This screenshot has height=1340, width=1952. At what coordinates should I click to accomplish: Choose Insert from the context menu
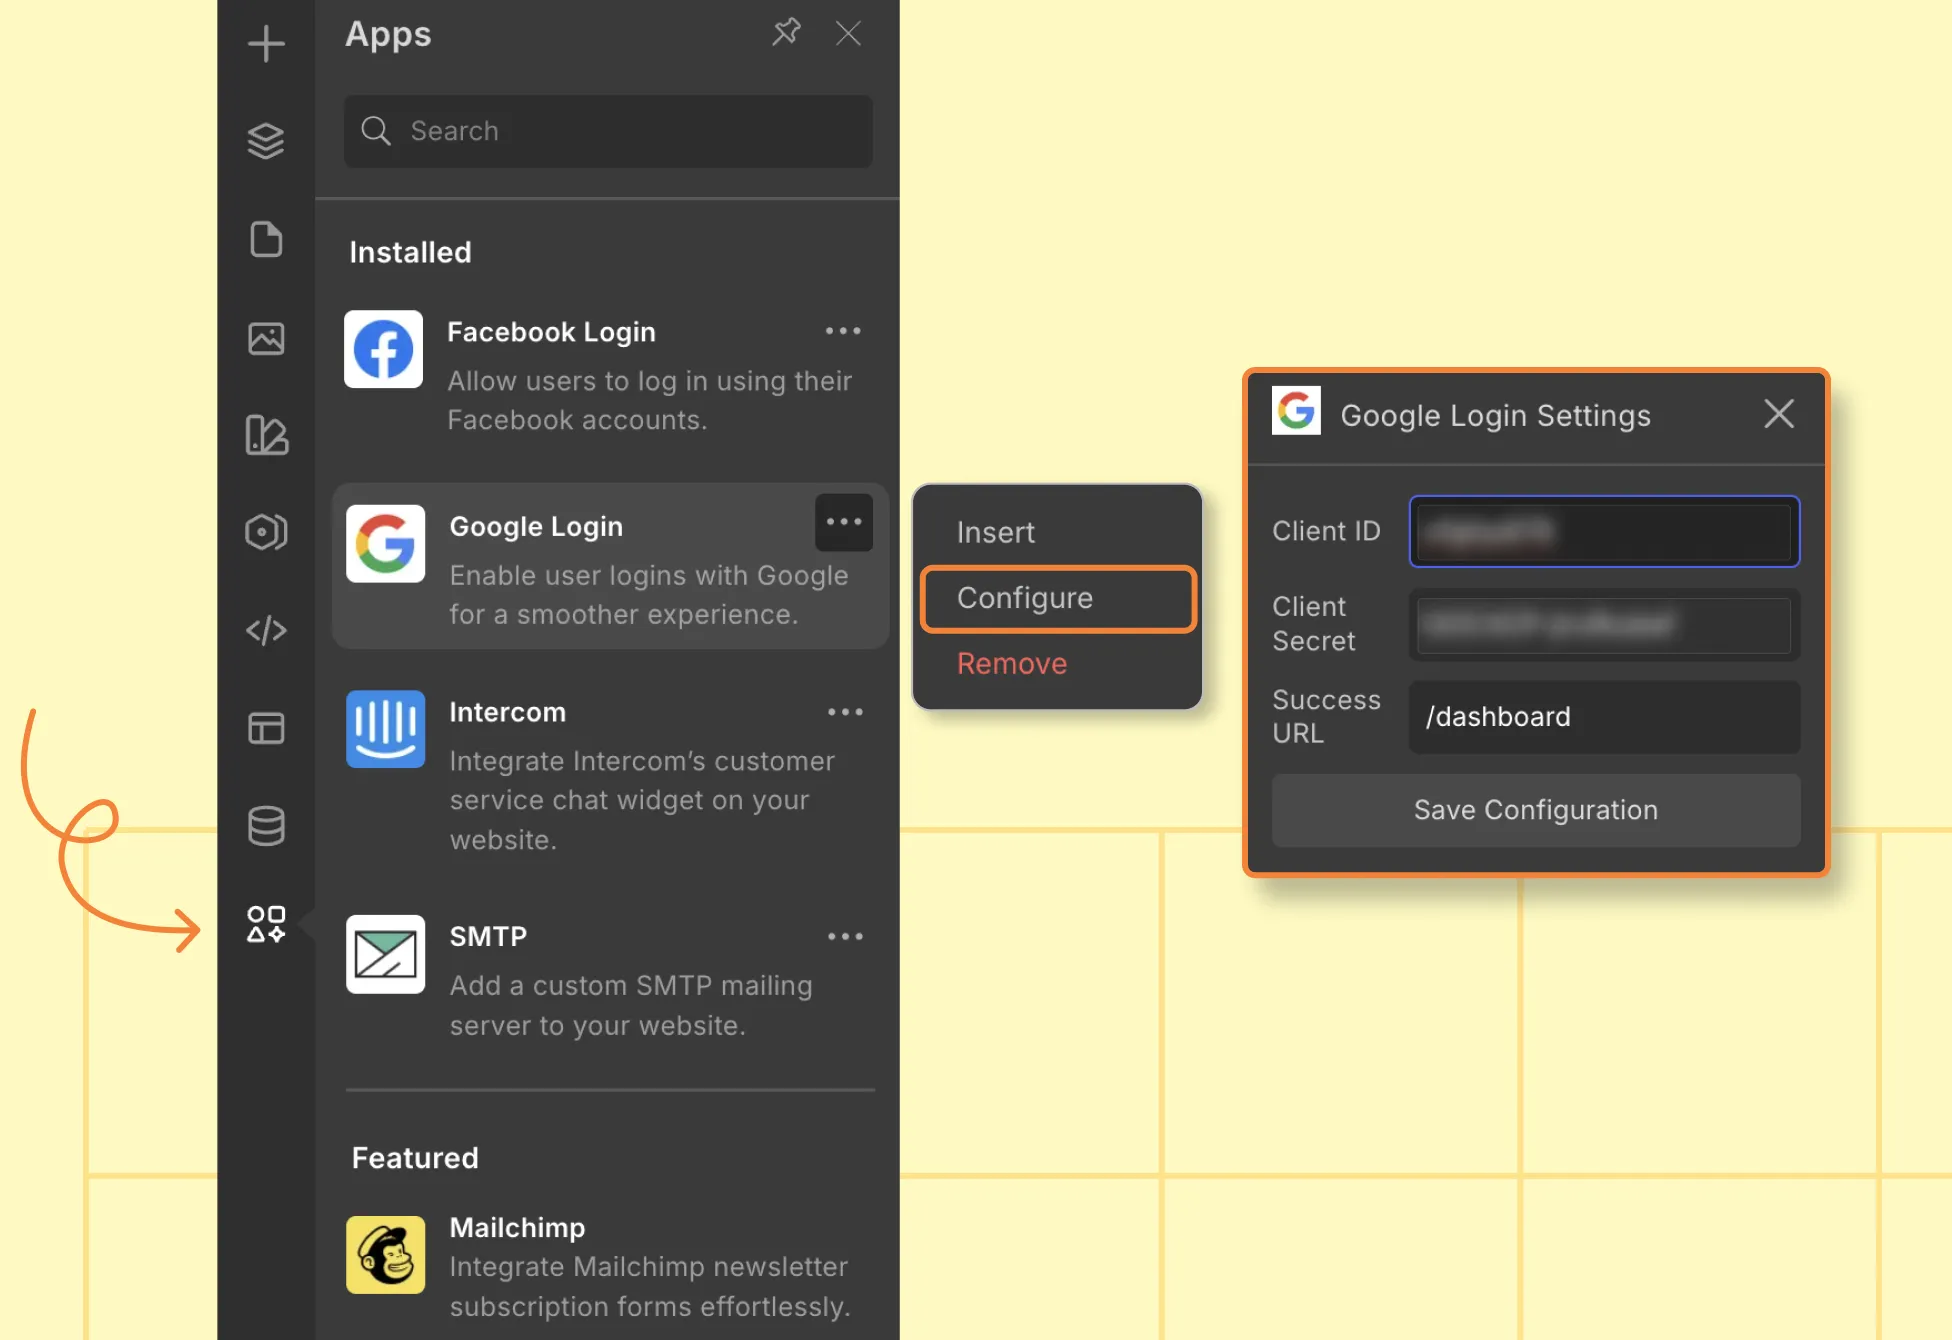[996, 532]
